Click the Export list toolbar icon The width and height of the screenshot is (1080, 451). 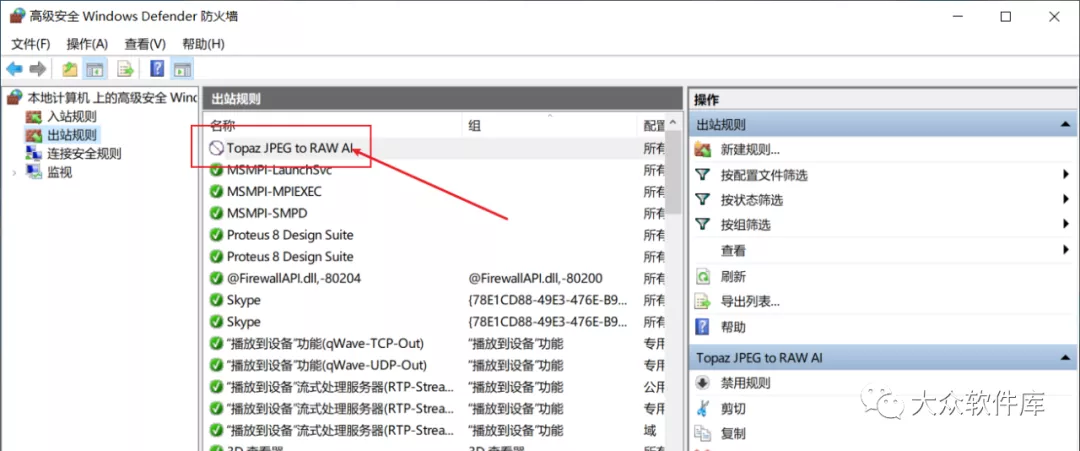(125, 69)
